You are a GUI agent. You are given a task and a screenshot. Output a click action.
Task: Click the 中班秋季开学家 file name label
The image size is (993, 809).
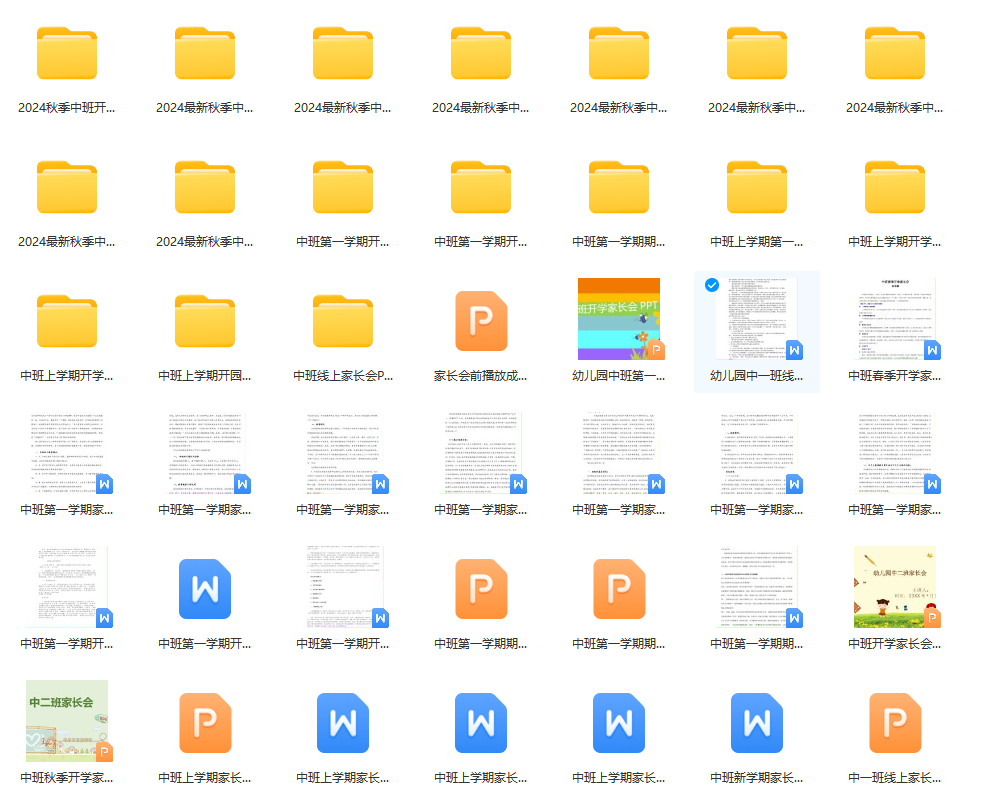pyautogui.click(x=66, y=776)
